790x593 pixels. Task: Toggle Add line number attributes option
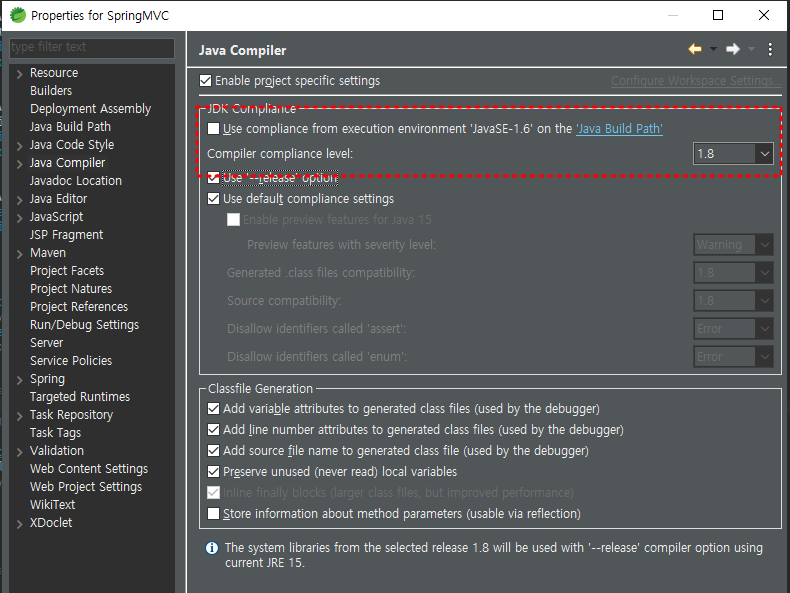214,430
